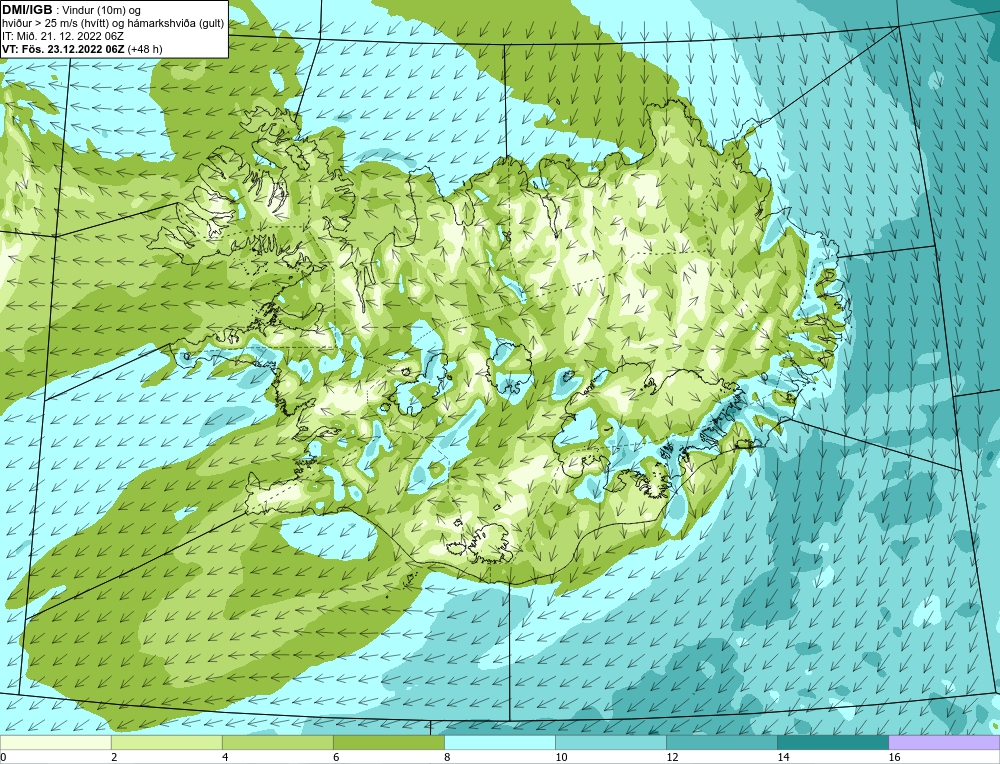Click the 6–8 m/s dark green legend swatch
Image resolution: width=1000 pixels, height=764 pixels.
pyautogui.click(x=388, y=743)
